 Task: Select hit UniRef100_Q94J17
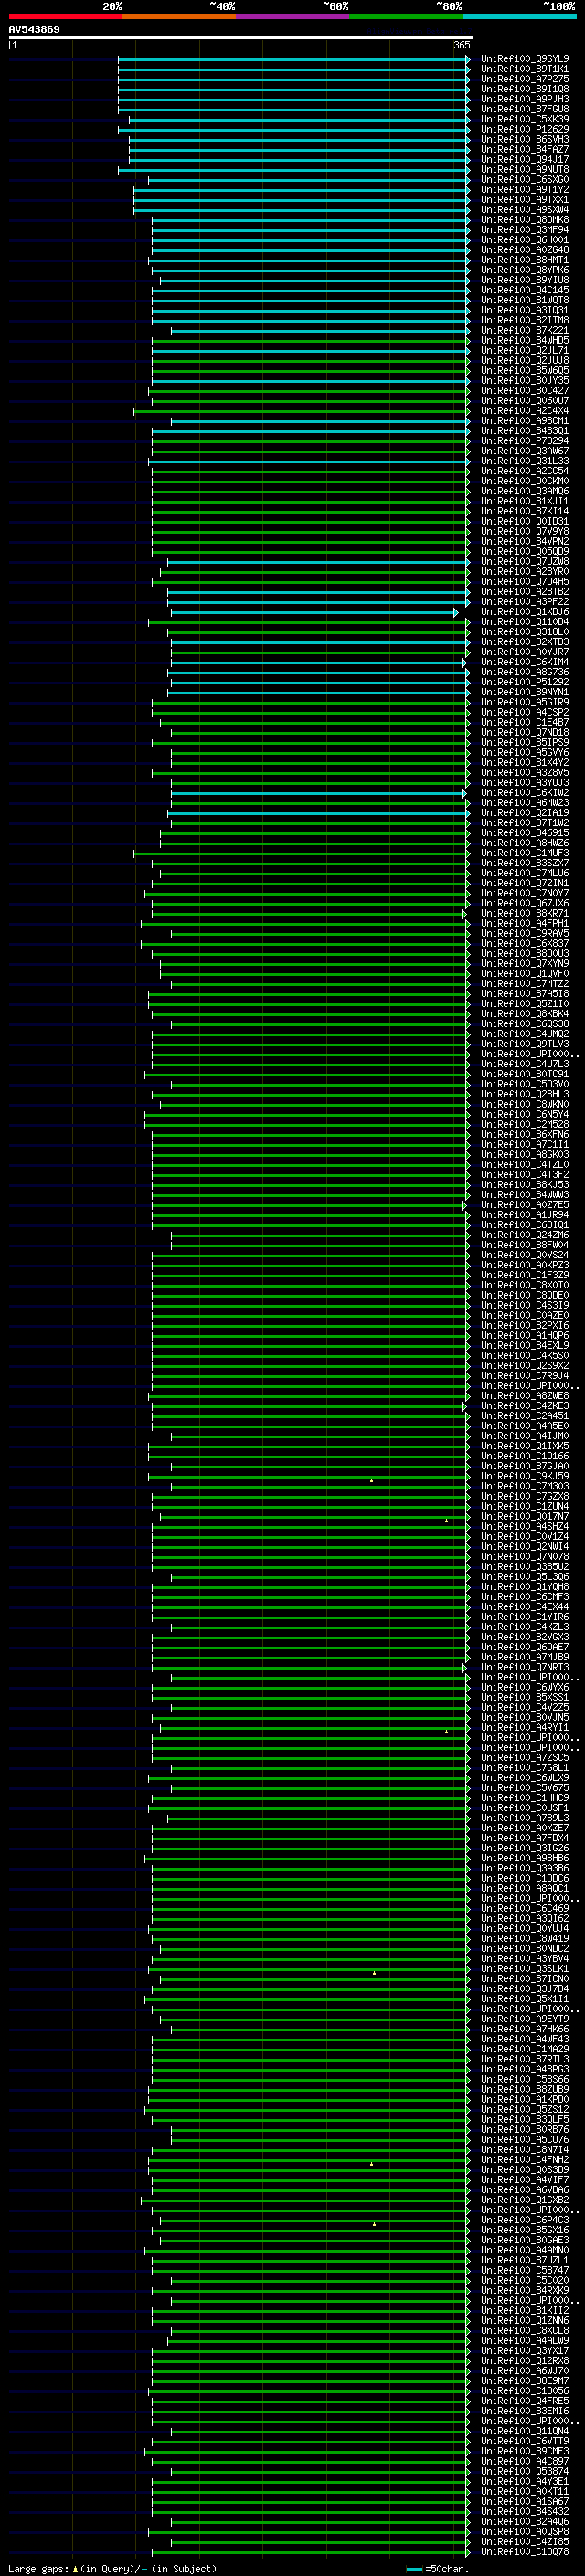(525, 159)
